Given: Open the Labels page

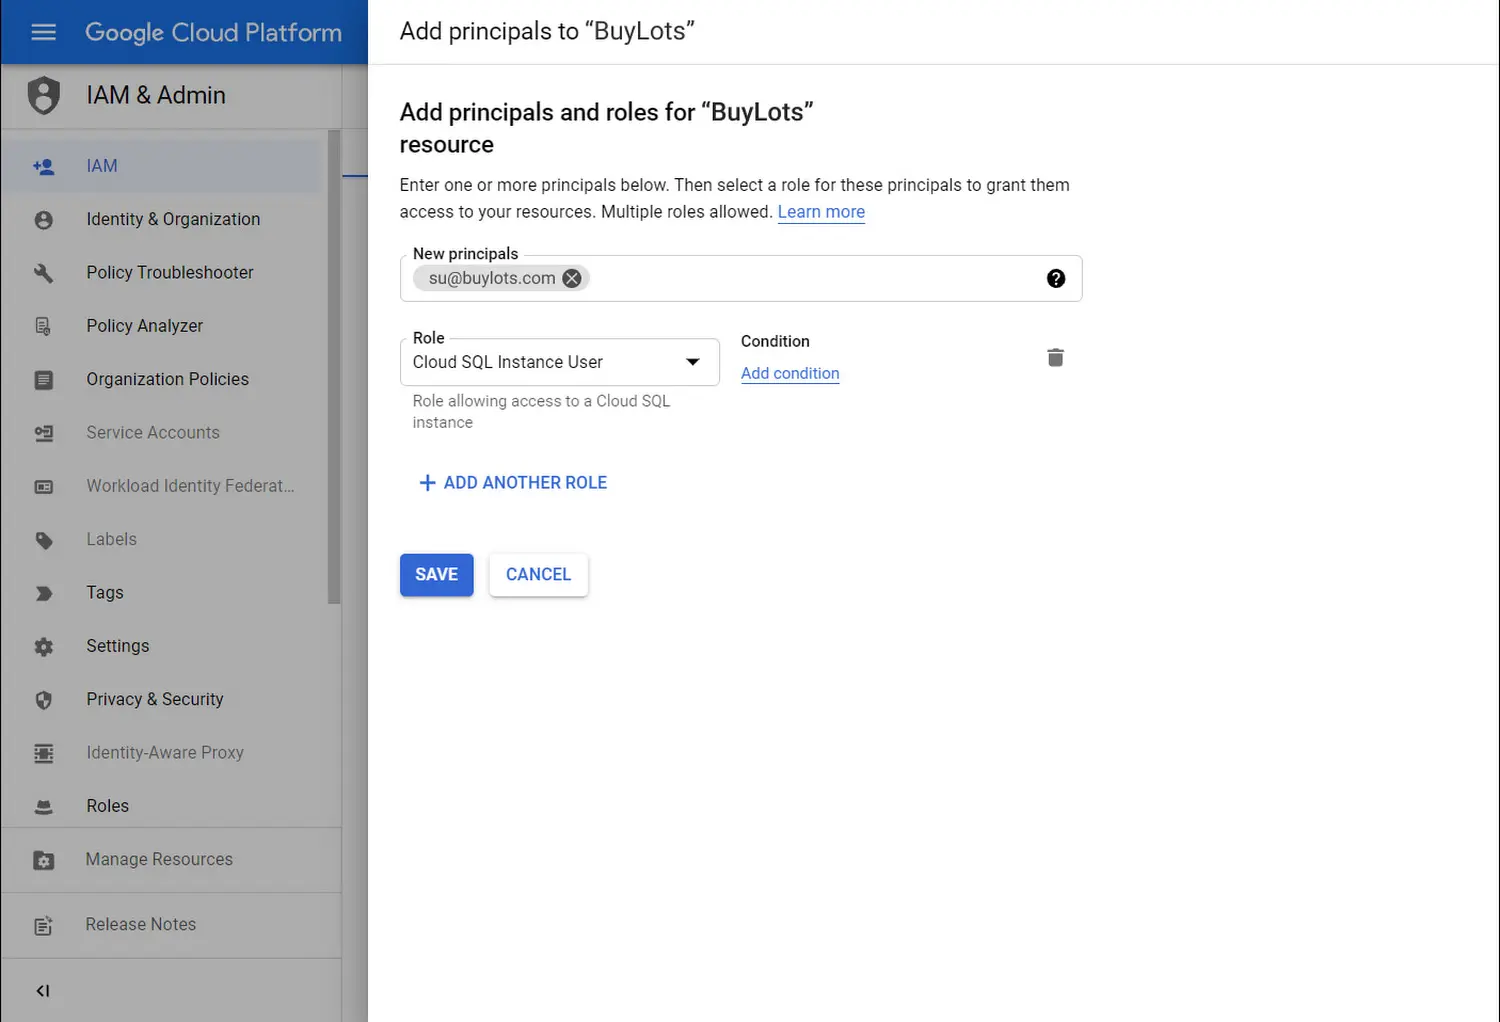Looking at the screenshot, I should pyautogui.click(x=111, y=539).
